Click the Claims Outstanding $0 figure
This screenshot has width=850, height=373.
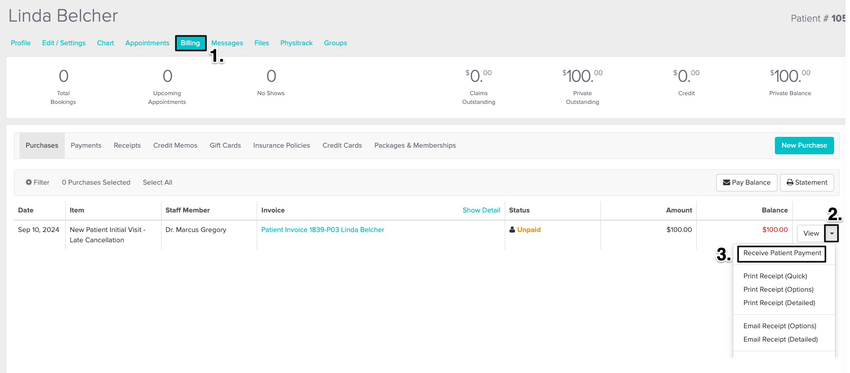click(478, 76)
